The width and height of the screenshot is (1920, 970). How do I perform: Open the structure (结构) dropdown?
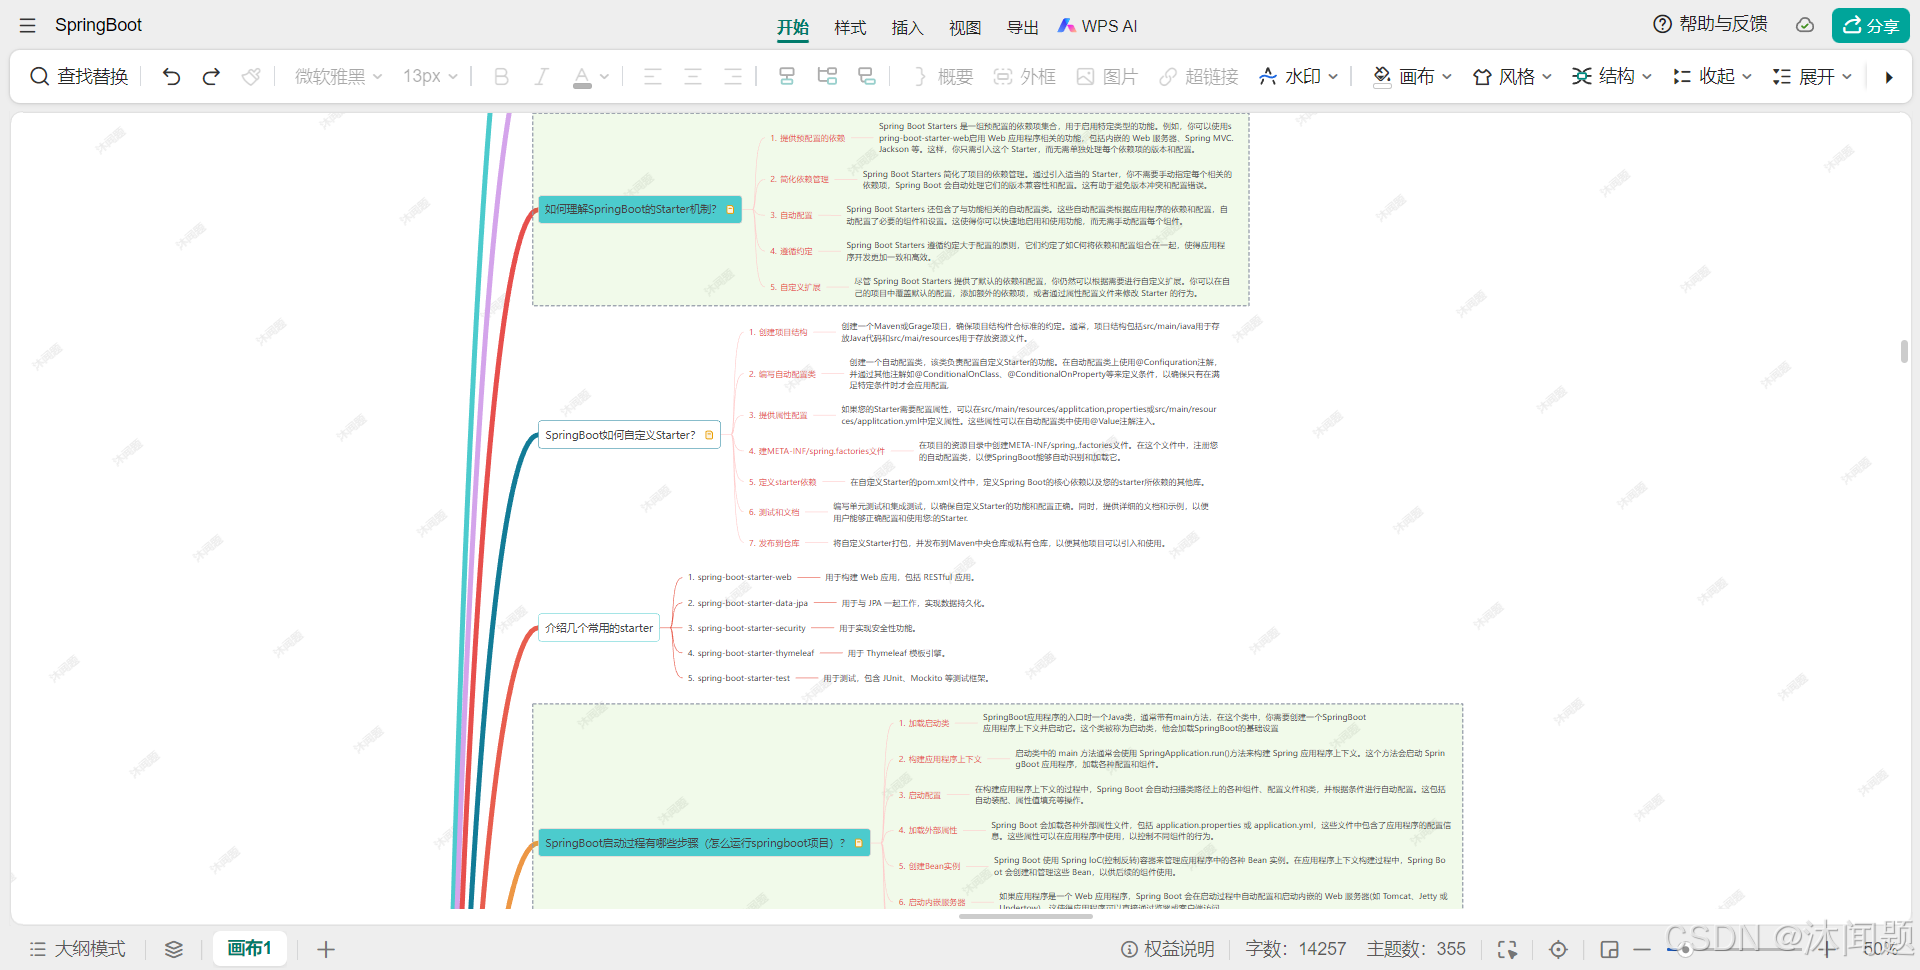click(x=1612, y=76)
